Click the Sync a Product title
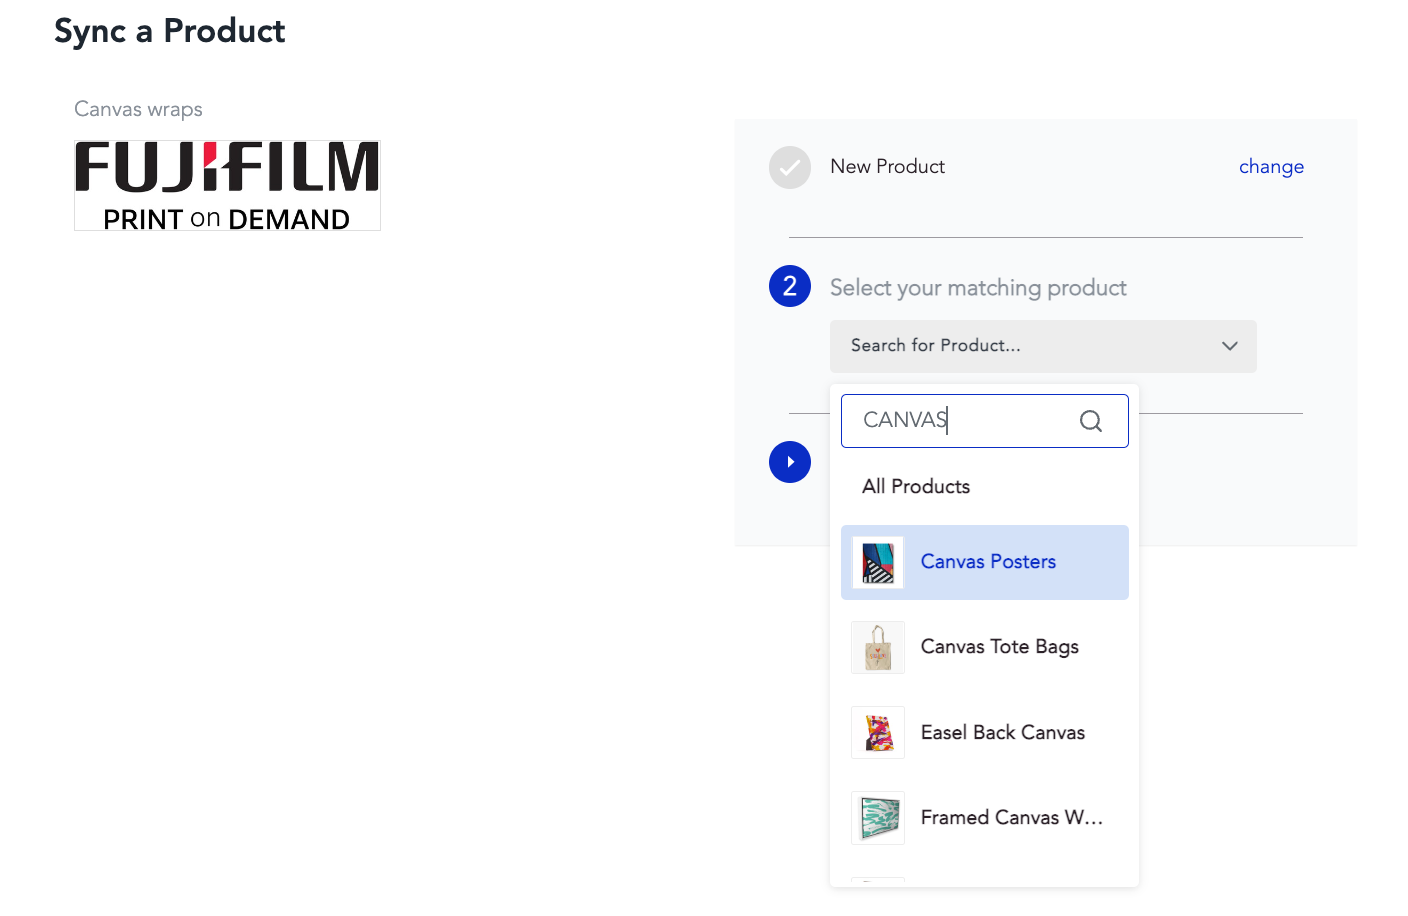Viewport: 1408px width, 916px height. coord(169,31)
